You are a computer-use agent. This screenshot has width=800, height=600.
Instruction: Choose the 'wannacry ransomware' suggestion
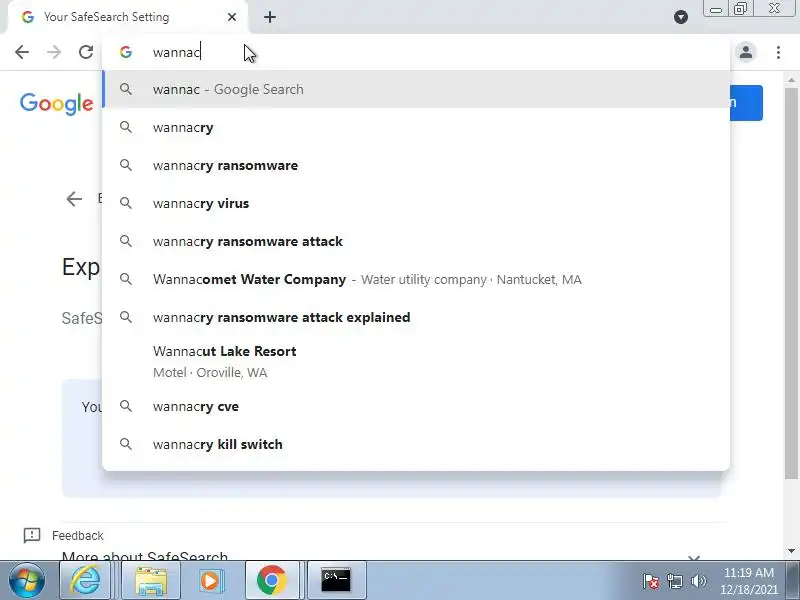[416, 165]
